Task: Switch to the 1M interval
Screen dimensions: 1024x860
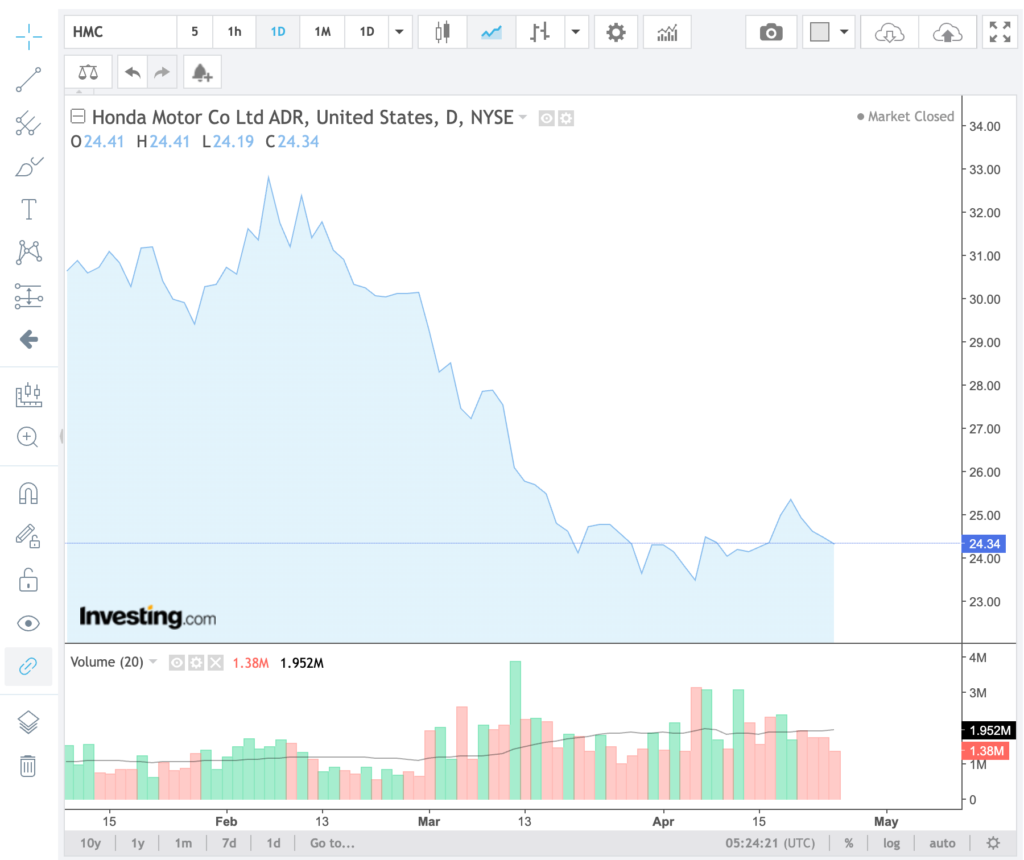Action: tap(322, 32)
